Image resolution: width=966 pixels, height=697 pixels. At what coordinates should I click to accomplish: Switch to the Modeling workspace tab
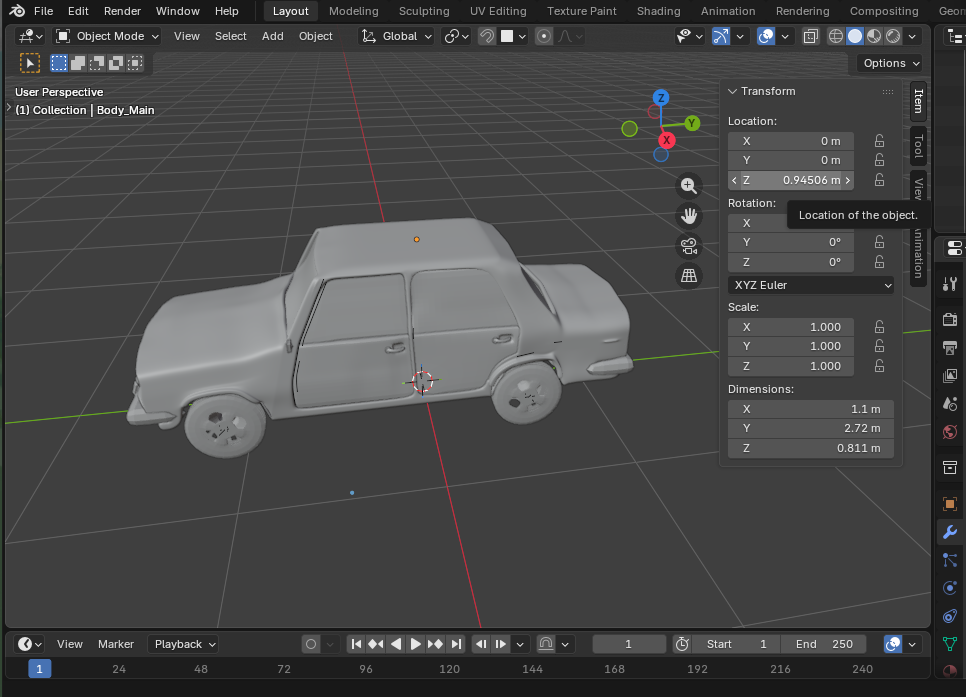tap(353, 11)
